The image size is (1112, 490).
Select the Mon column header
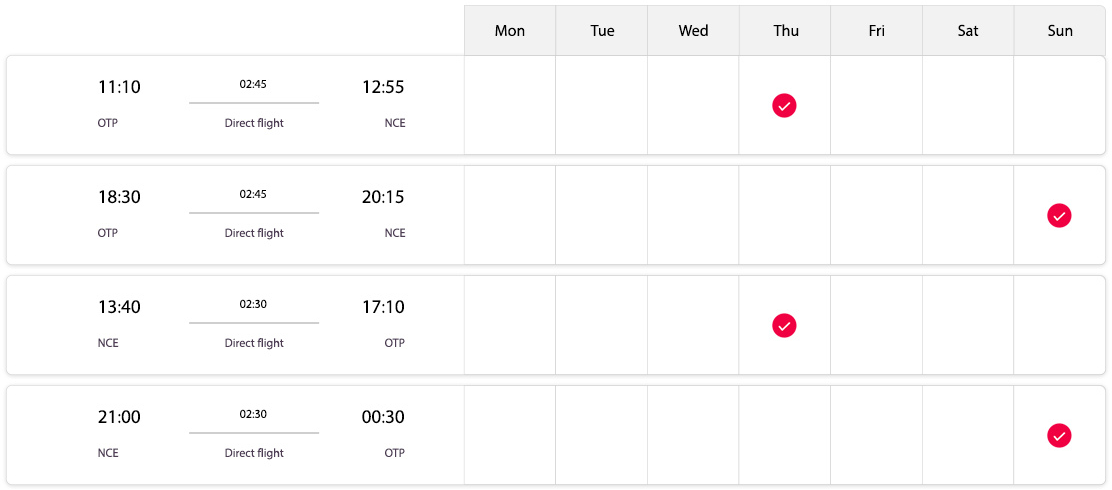(x=510, y=30)
